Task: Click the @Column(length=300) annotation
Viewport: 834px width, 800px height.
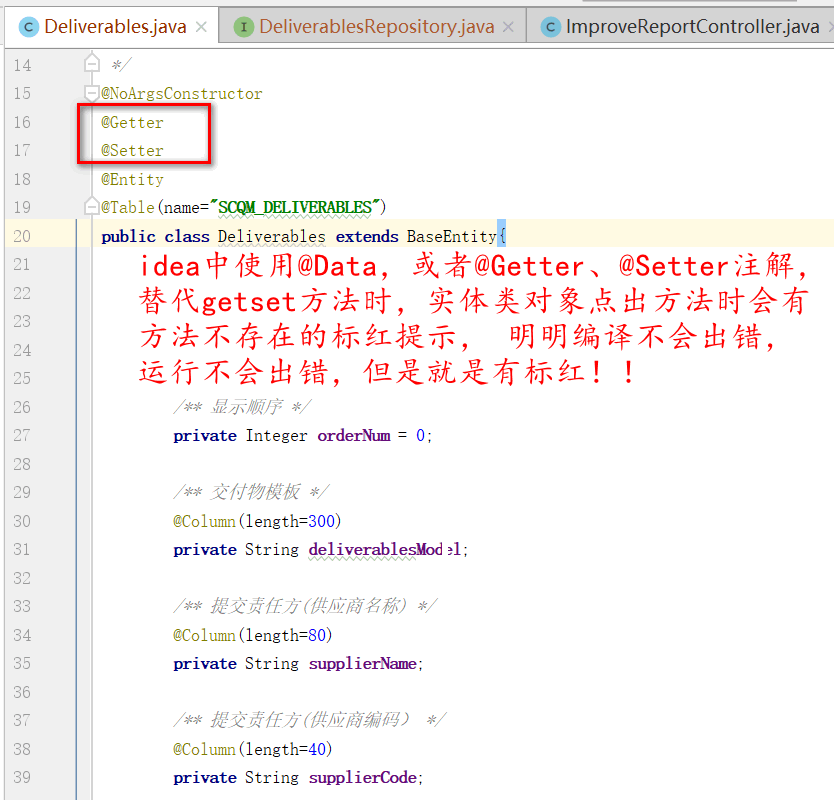Action: [x=258, y=521]
